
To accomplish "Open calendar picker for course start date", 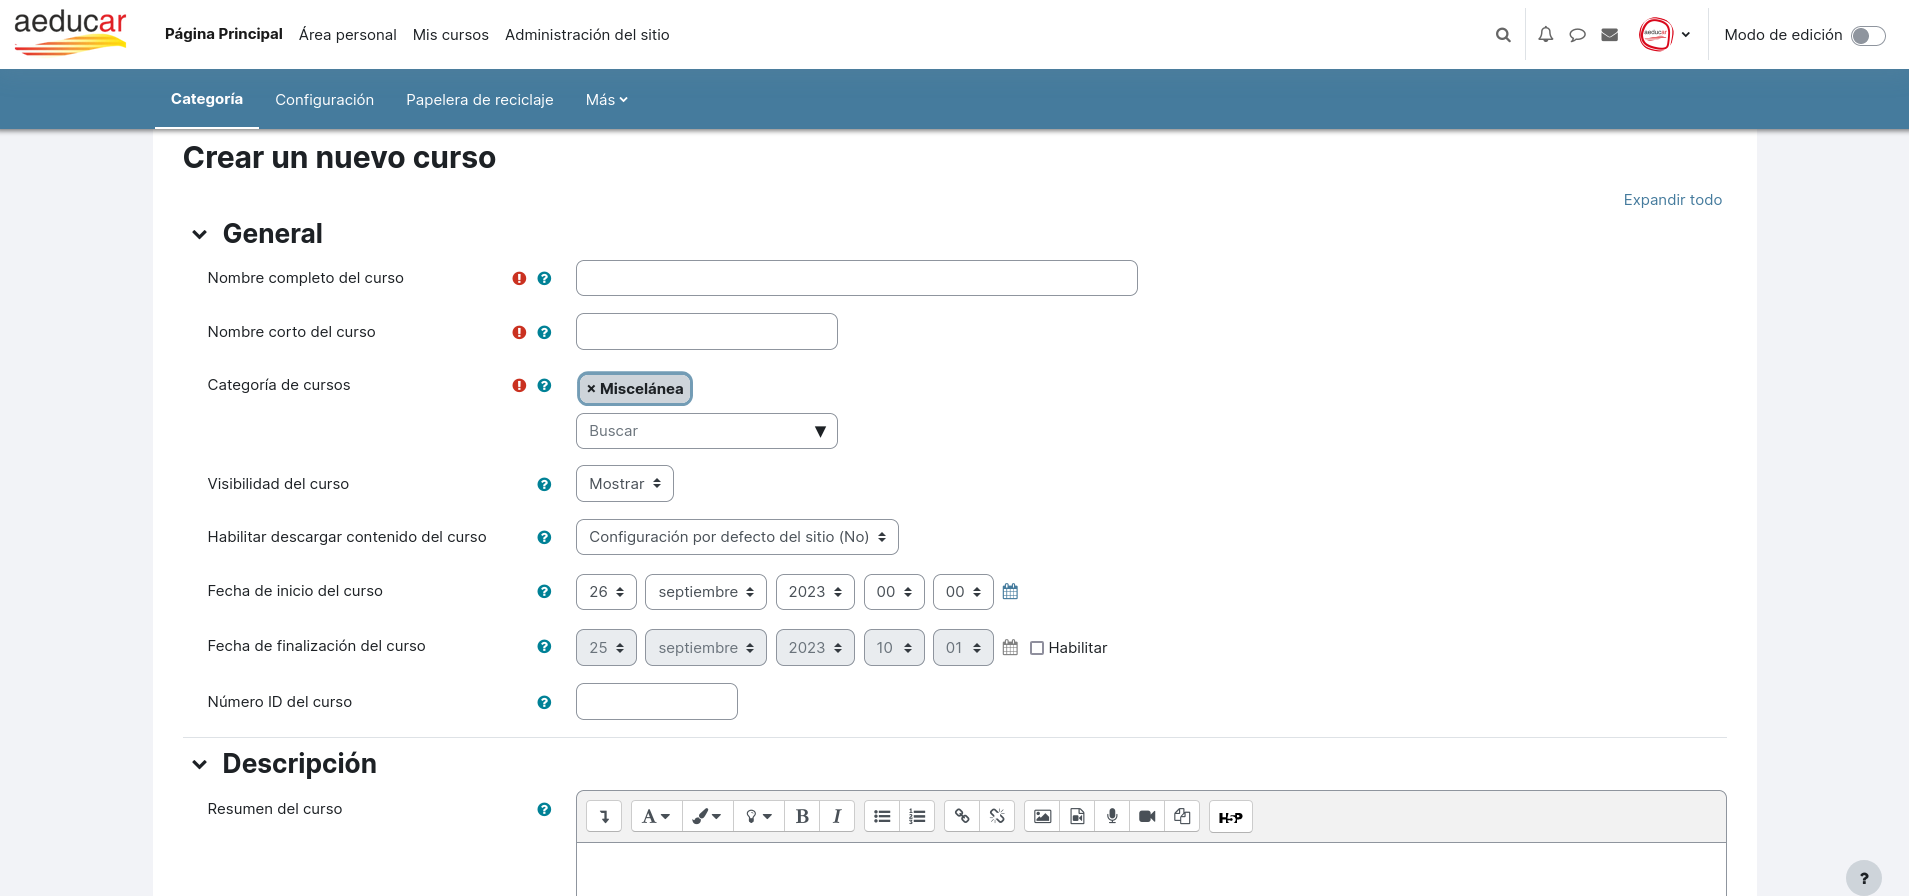I will click(x=1010, y=592).
